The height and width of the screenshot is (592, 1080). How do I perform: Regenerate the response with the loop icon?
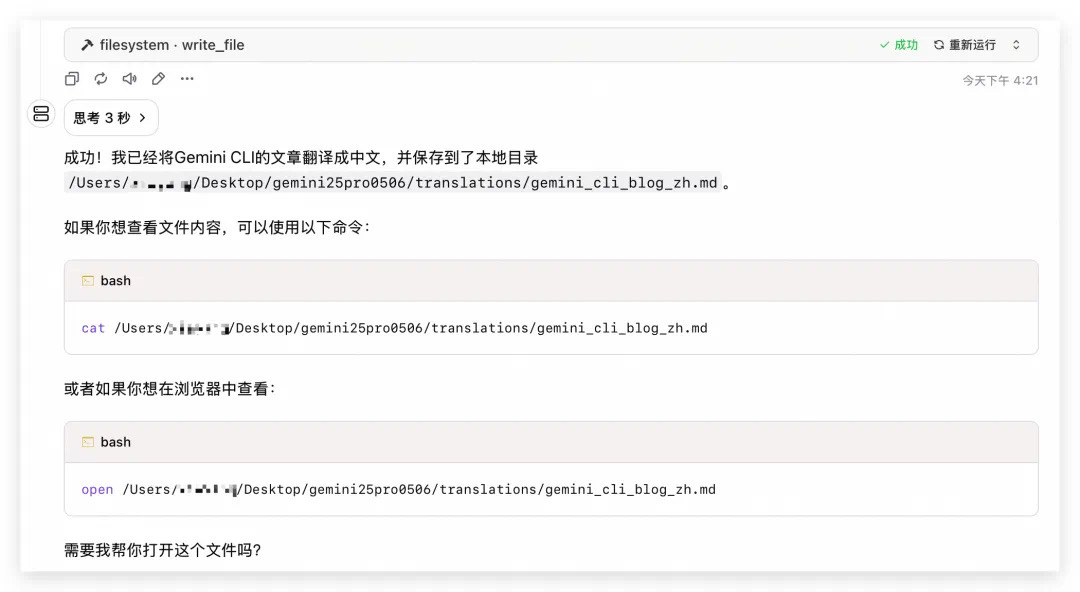point(101,79)
